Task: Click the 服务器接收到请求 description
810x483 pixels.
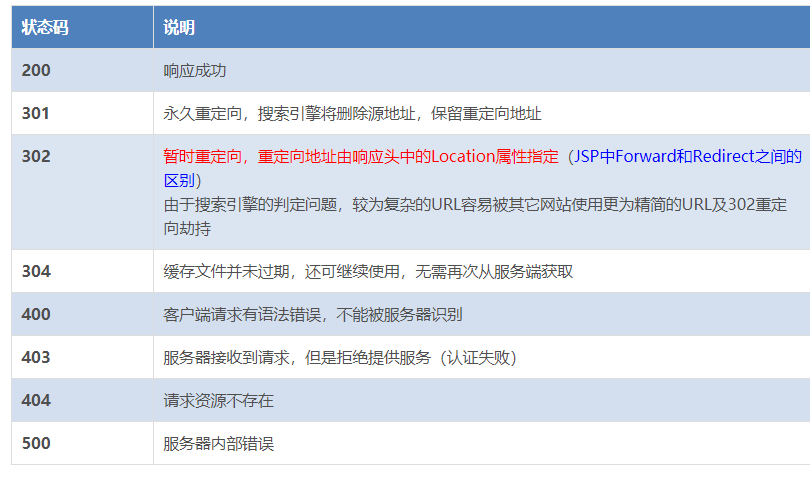Action: (340, 357)
